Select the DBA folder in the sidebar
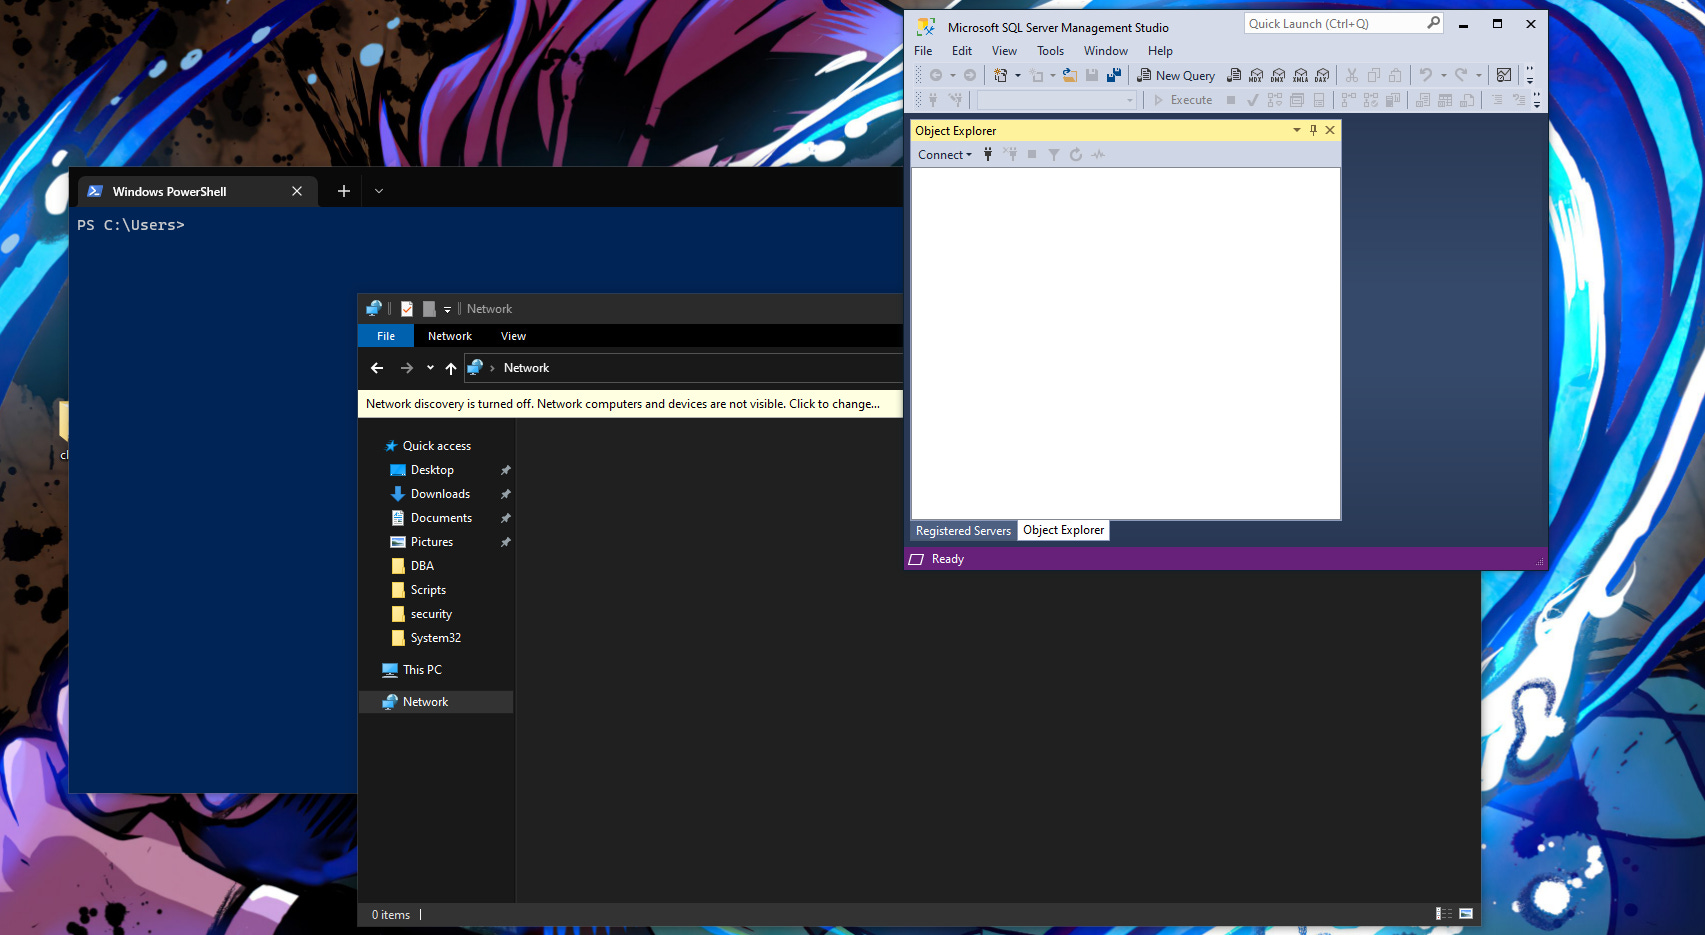The width and height of the screenshot is (1705, 935). [x=422, y=565]
